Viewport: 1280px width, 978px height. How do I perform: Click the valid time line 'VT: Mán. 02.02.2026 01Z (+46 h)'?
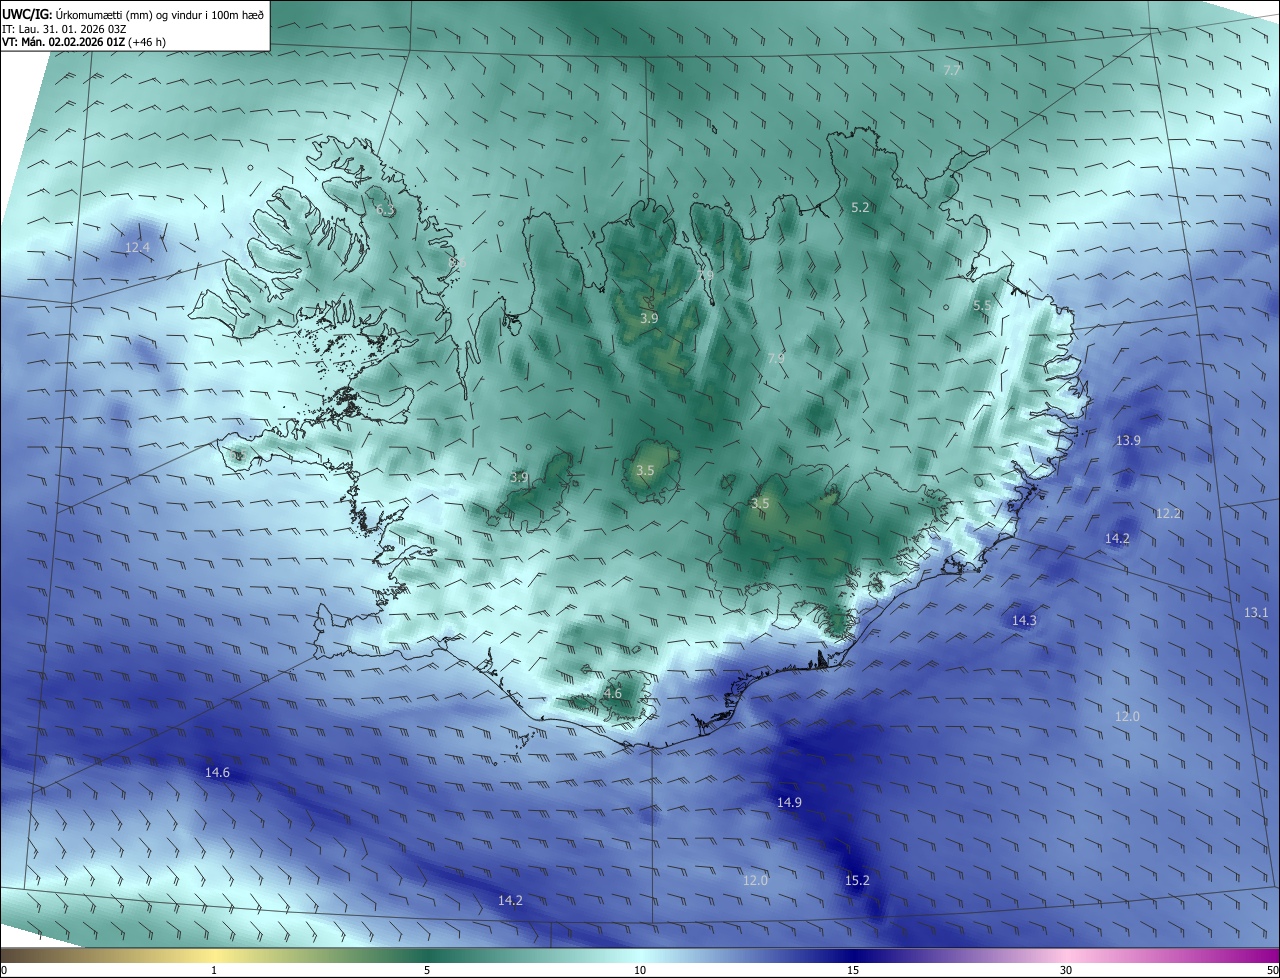point(84,43)
